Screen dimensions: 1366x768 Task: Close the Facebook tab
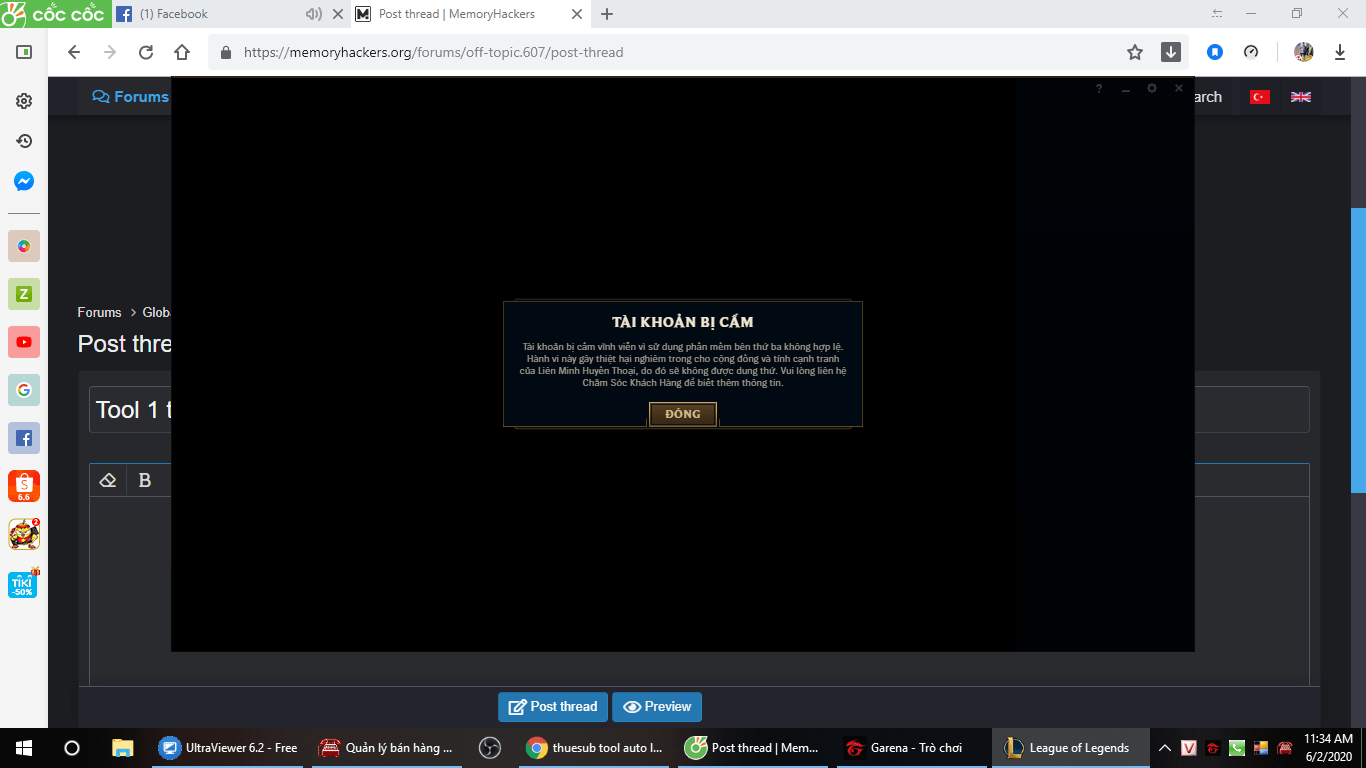click(x=337, y=14)
